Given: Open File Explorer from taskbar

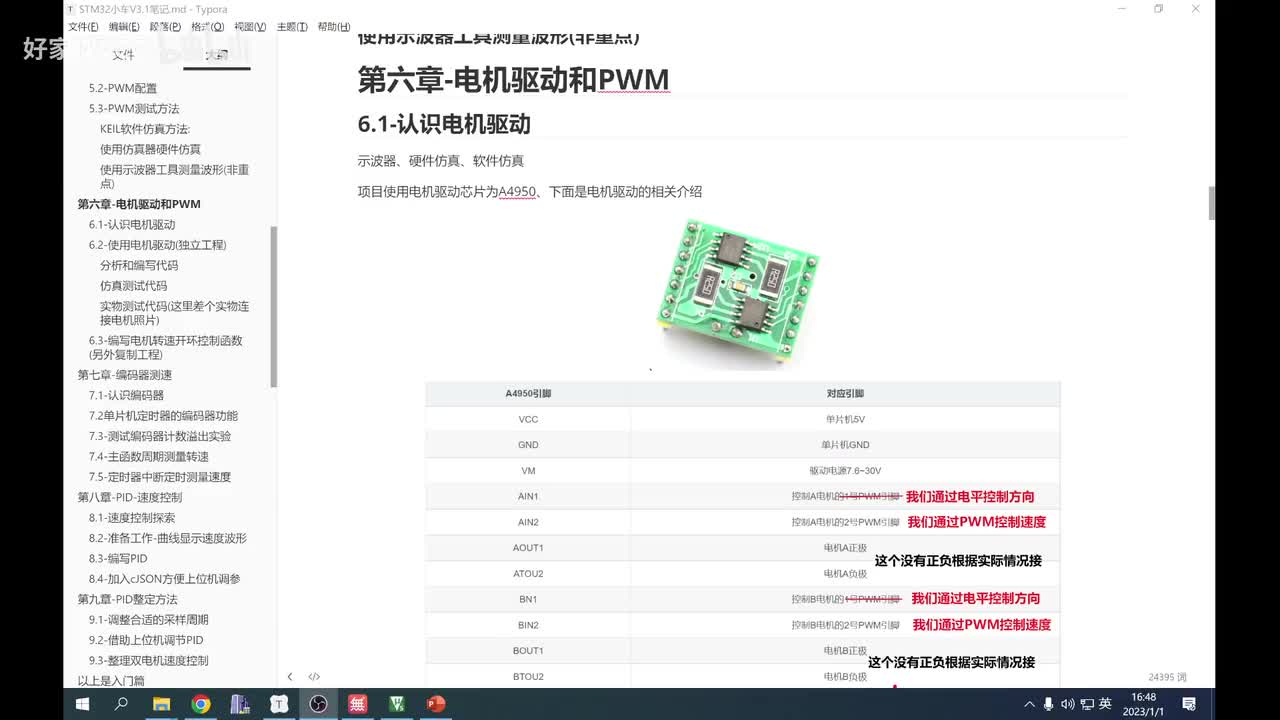Looking at the screenshot, I should (x=161, y=704).
